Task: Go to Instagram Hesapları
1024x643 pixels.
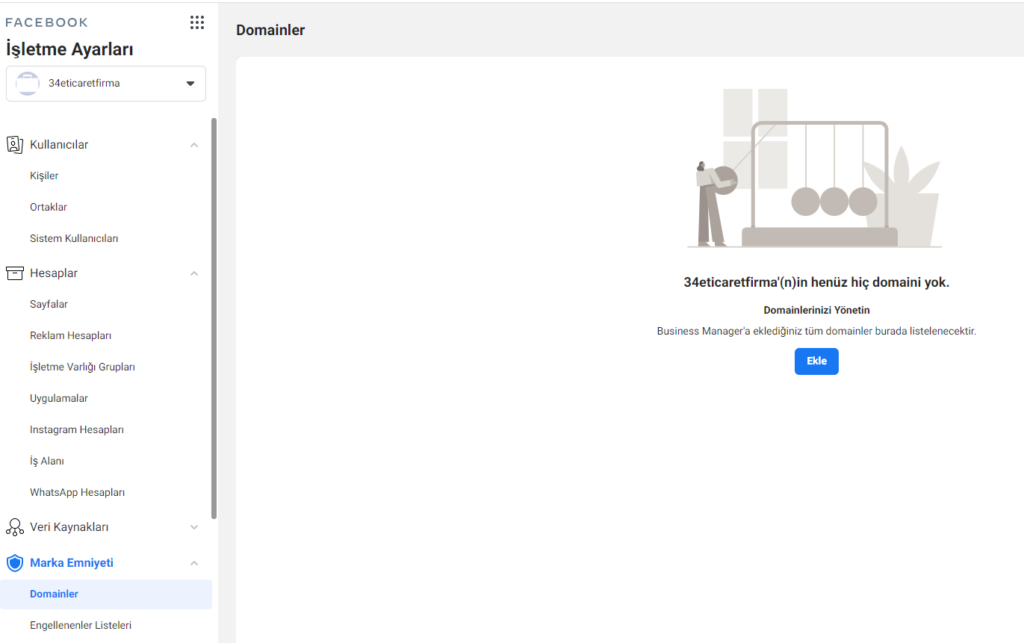Action: [x=76, y=430]
